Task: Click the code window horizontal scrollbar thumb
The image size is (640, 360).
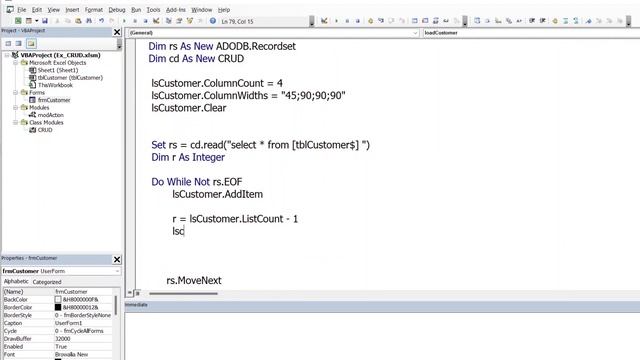Action: click(x=183, y=293)
